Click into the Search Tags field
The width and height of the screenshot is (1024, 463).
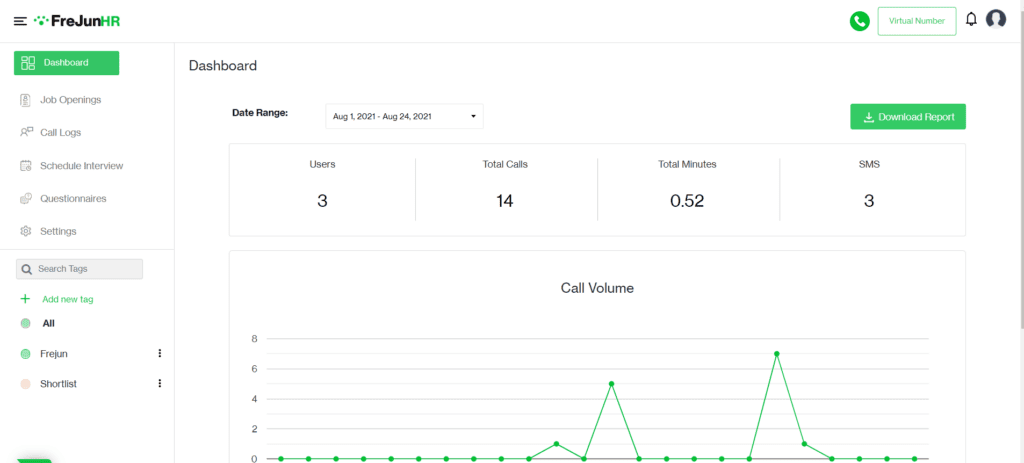(80, 269)
